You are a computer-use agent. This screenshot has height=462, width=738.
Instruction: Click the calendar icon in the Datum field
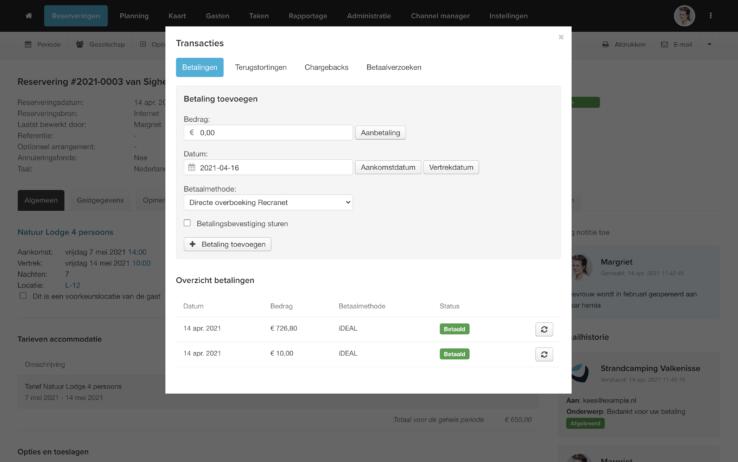(192, 167)
